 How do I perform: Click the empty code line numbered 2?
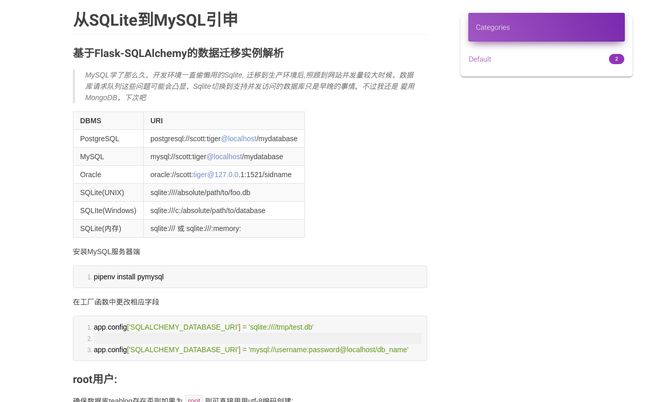(x=257, y=339)
